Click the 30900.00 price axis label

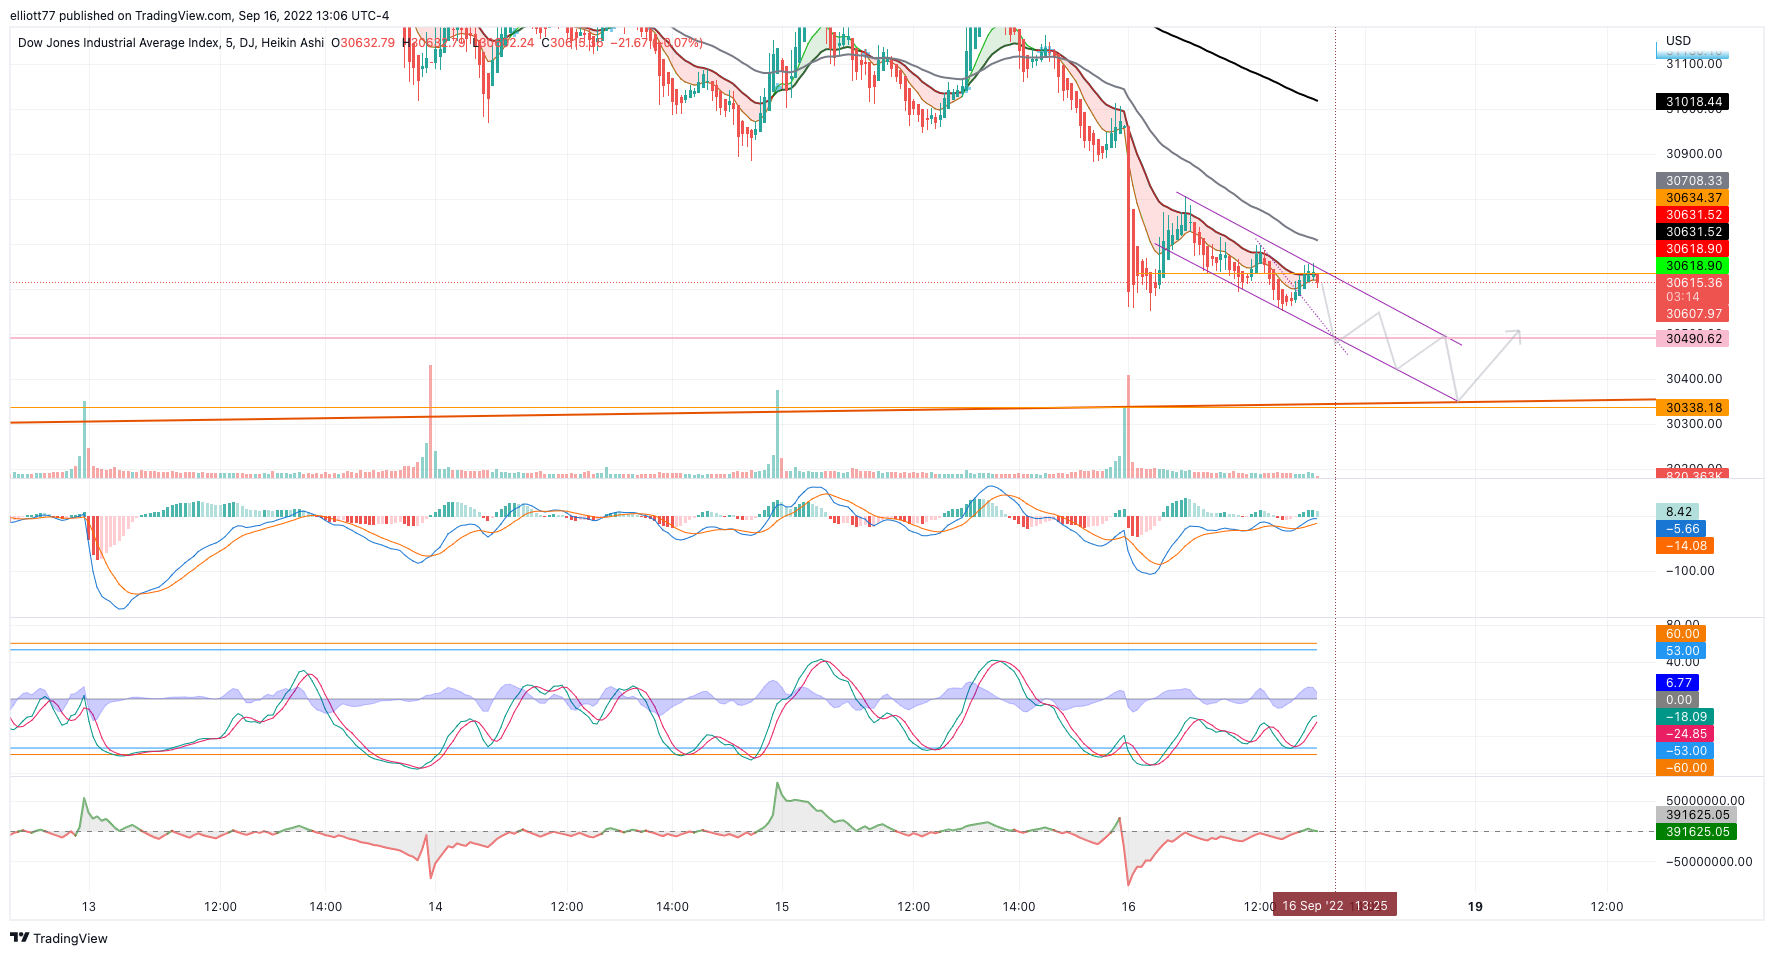1694,154
